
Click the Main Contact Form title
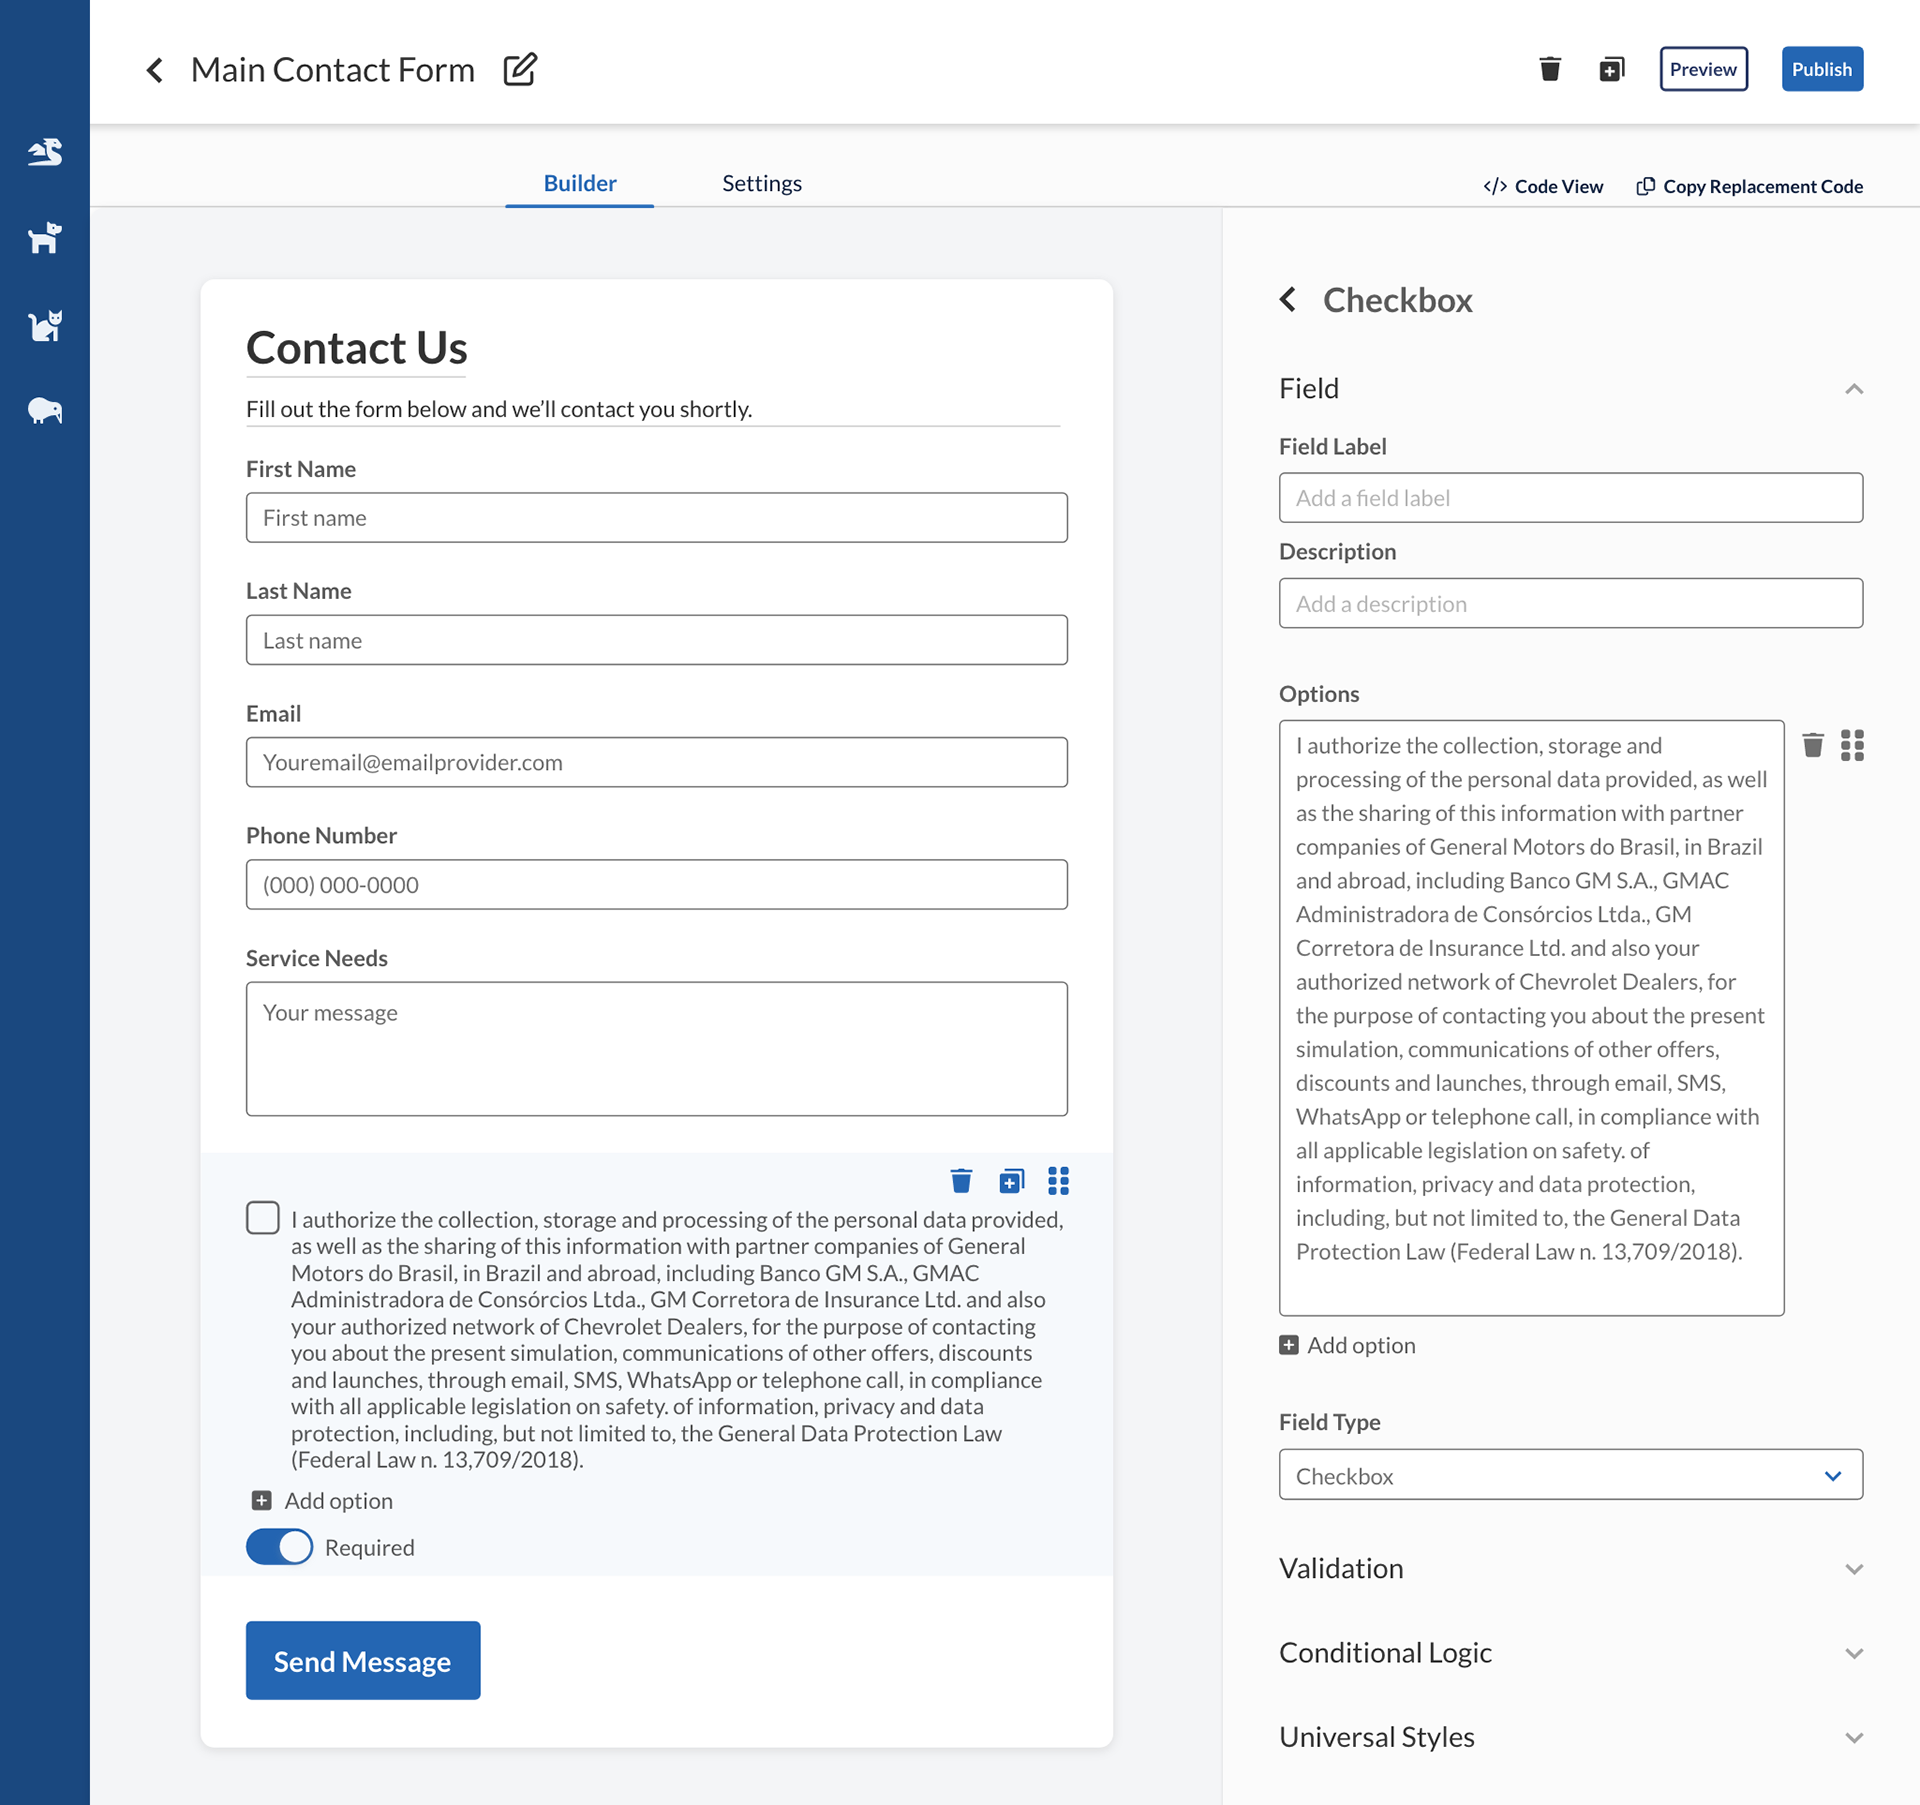pos(333,69)
